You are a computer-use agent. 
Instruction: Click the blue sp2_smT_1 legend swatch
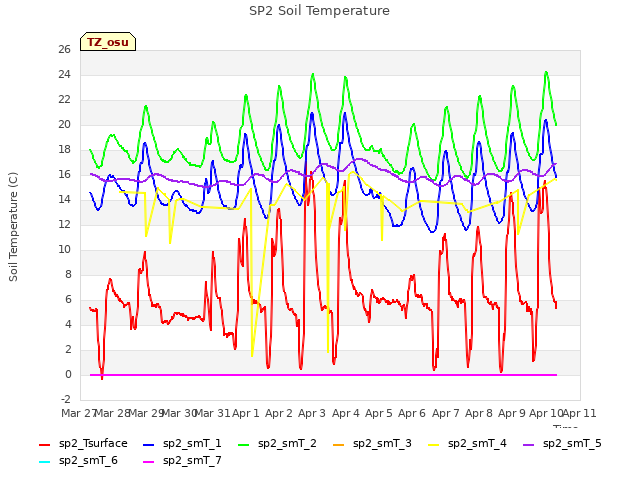(x=149, y=444)
